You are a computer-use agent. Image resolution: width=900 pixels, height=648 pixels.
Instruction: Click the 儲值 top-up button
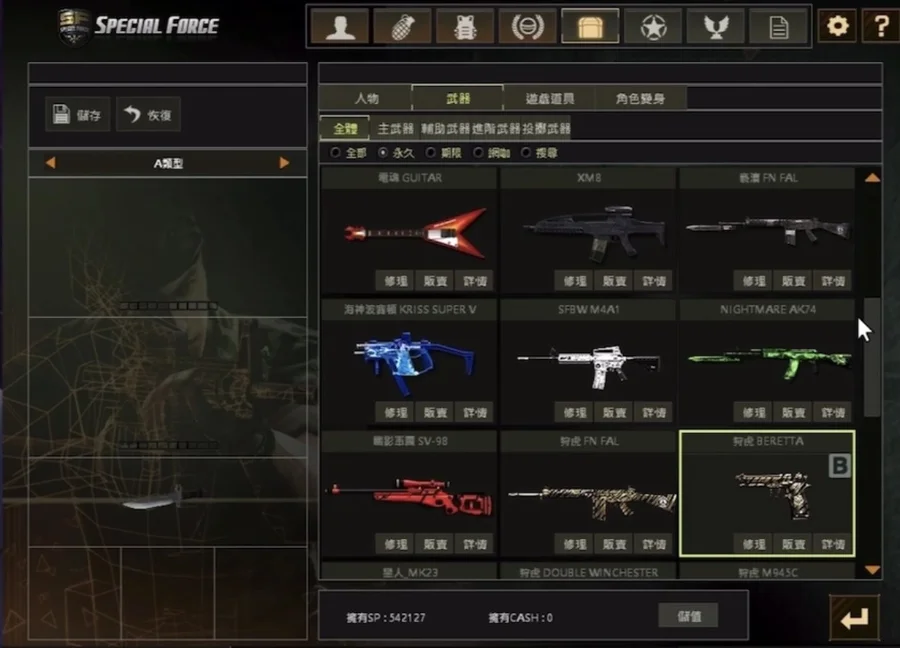[x=688, y=616]
